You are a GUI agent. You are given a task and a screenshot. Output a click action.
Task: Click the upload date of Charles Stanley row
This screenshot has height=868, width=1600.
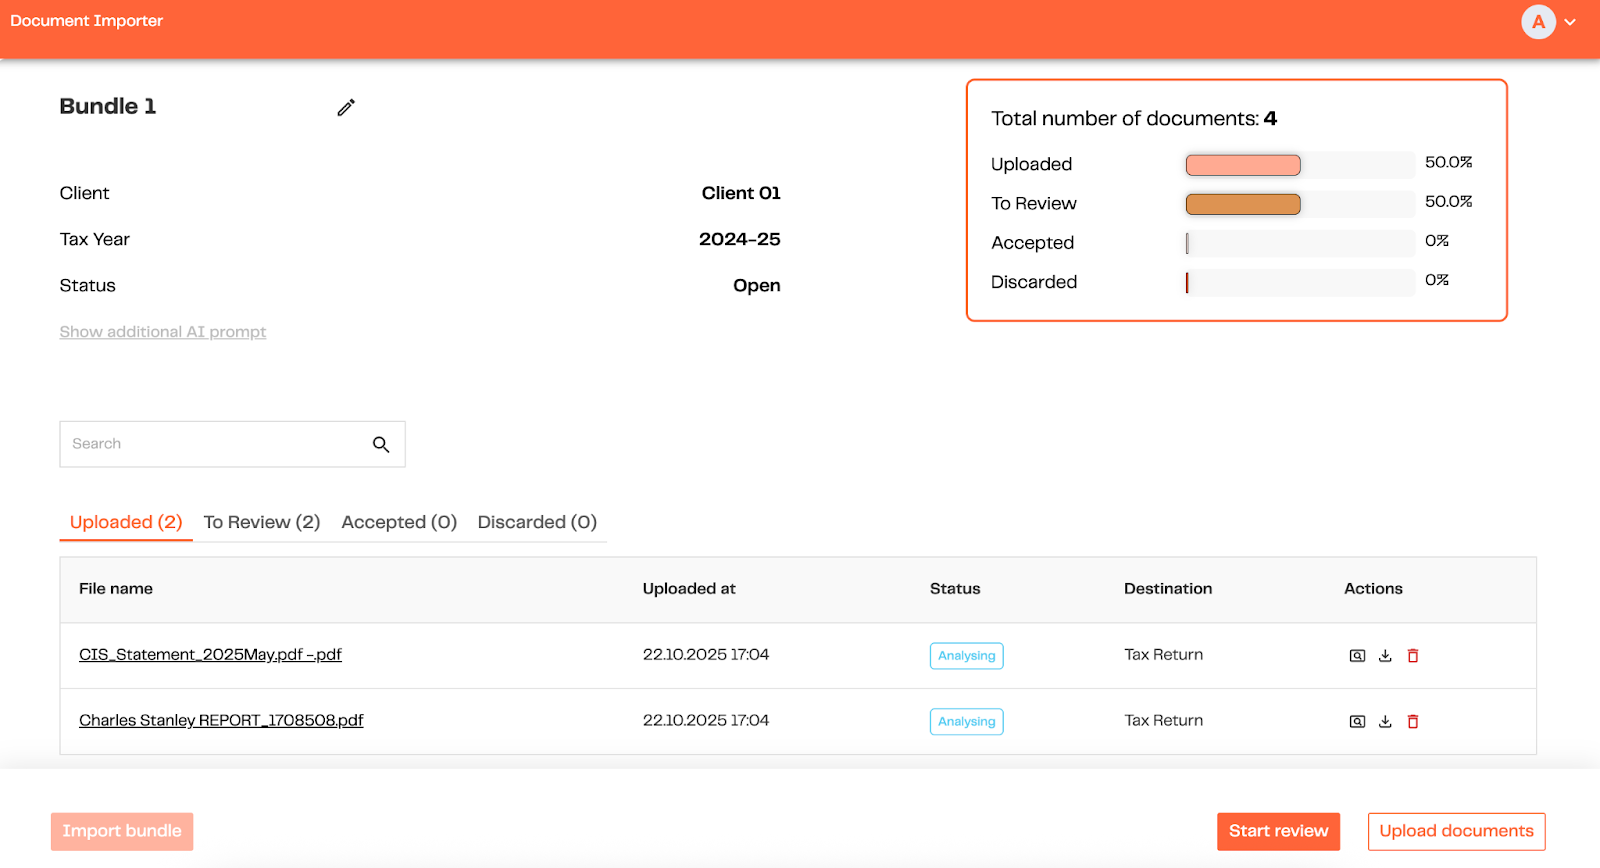pyautogui.click(x=706, y=721)
